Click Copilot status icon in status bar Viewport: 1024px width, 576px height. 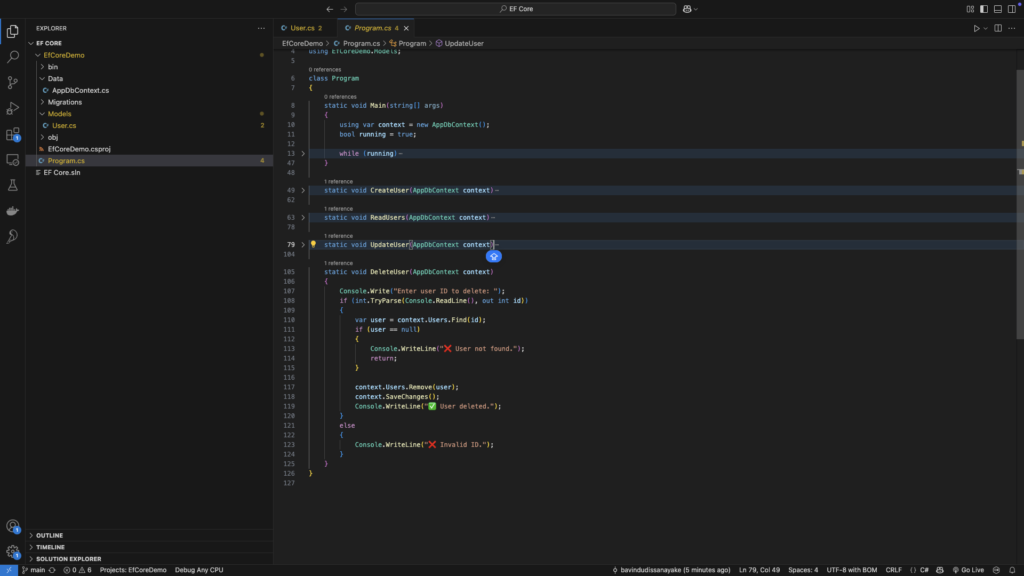tap(940, 570)
